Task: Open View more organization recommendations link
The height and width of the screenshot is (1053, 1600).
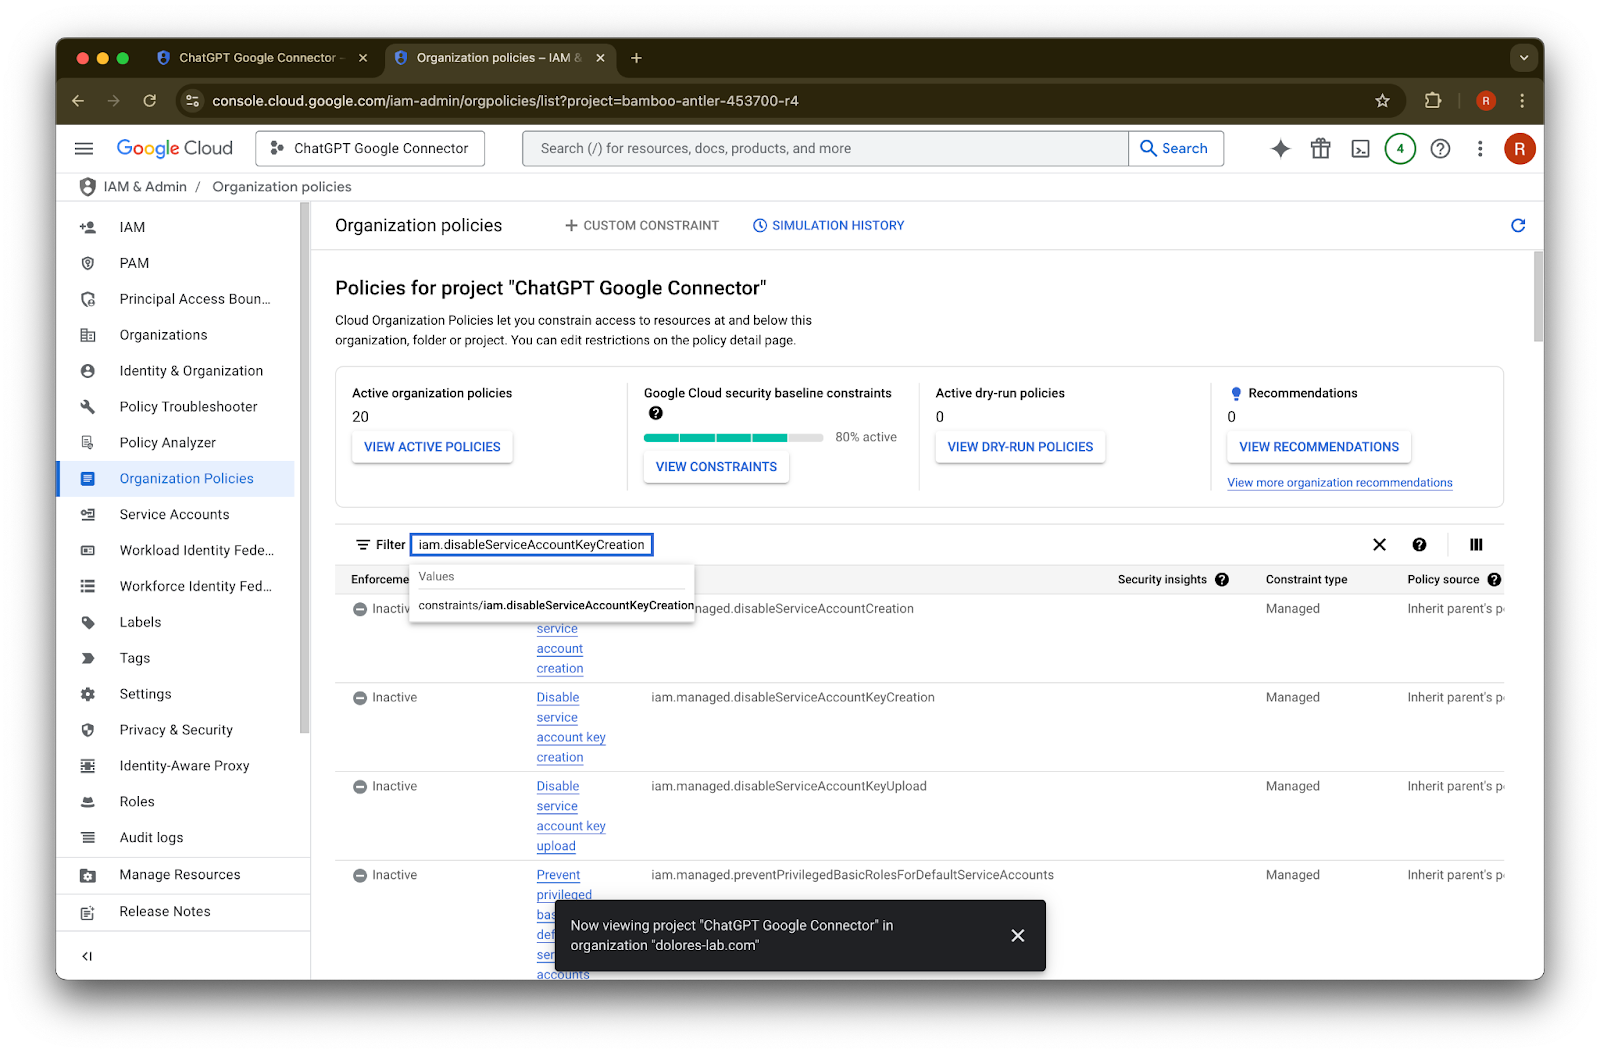Action: click(x=1340, y=483)
